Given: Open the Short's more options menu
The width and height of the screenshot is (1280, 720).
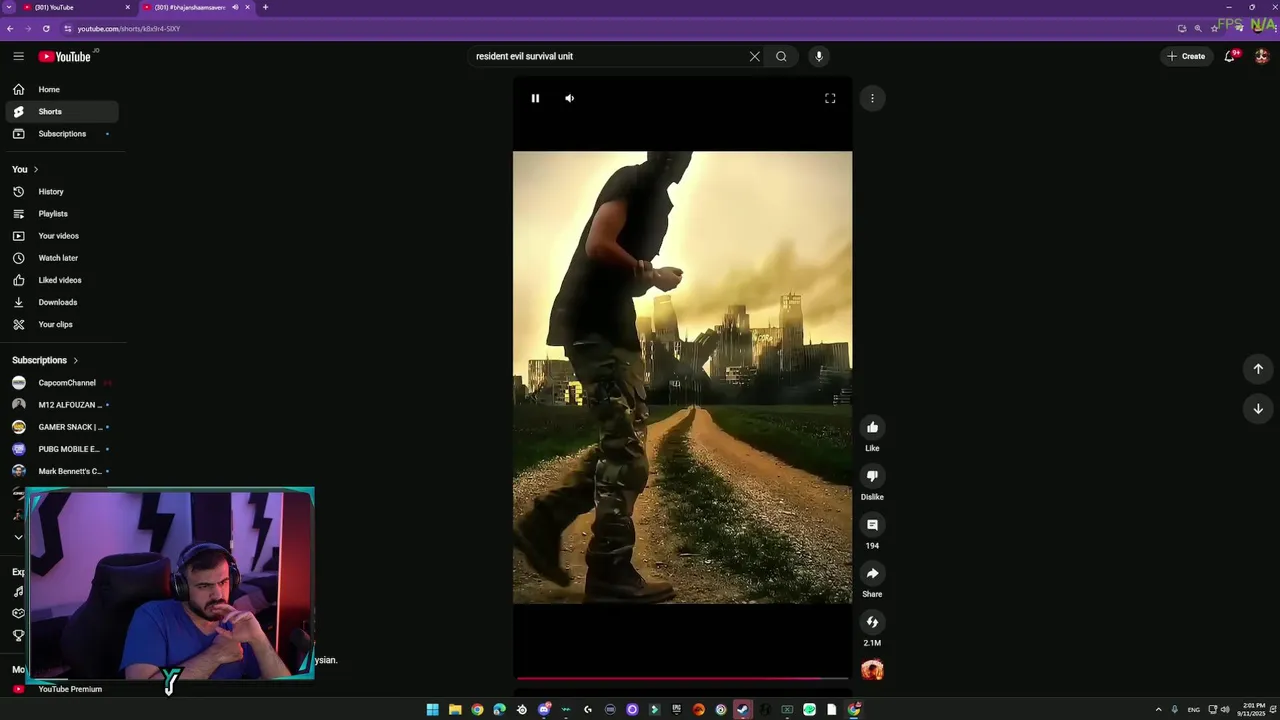Looking at the screenshot, I should 872,98.
